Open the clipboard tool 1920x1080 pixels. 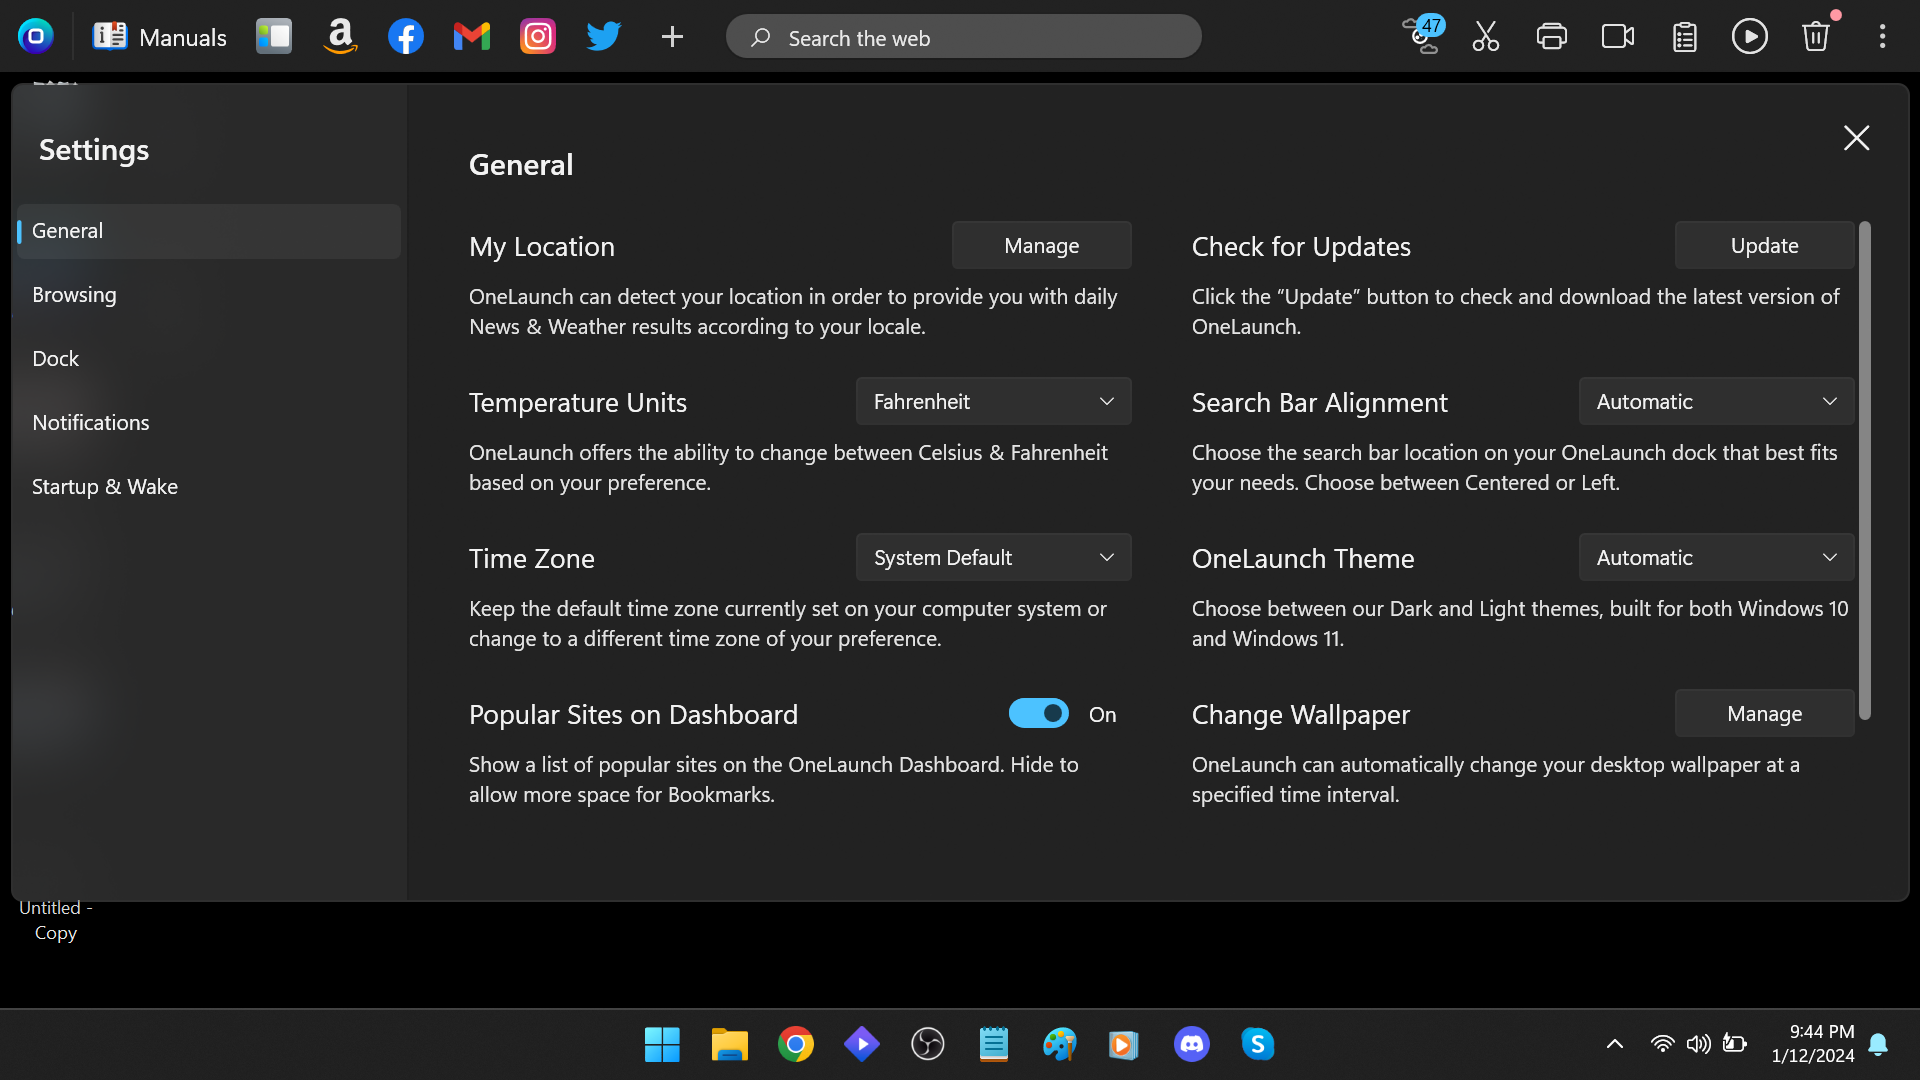[1684, 36]
